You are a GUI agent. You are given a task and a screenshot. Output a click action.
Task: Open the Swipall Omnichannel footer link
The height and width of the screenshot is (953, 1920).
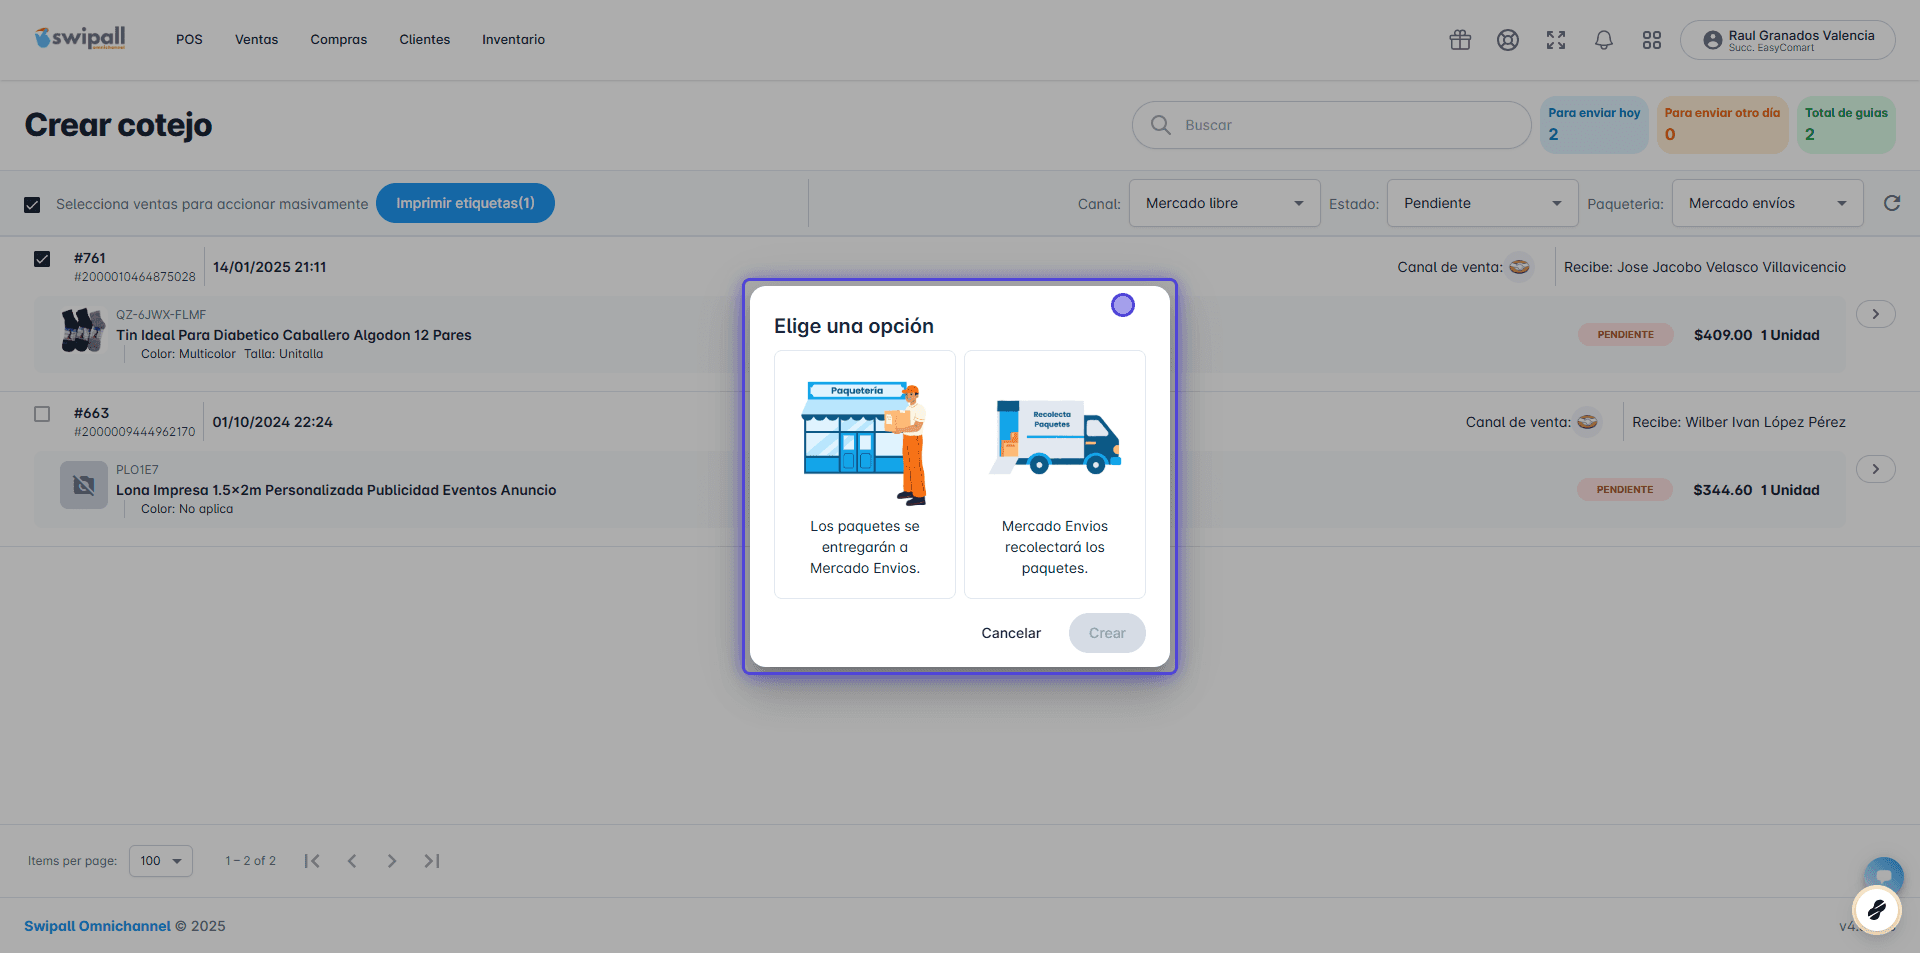click(97, 926)
